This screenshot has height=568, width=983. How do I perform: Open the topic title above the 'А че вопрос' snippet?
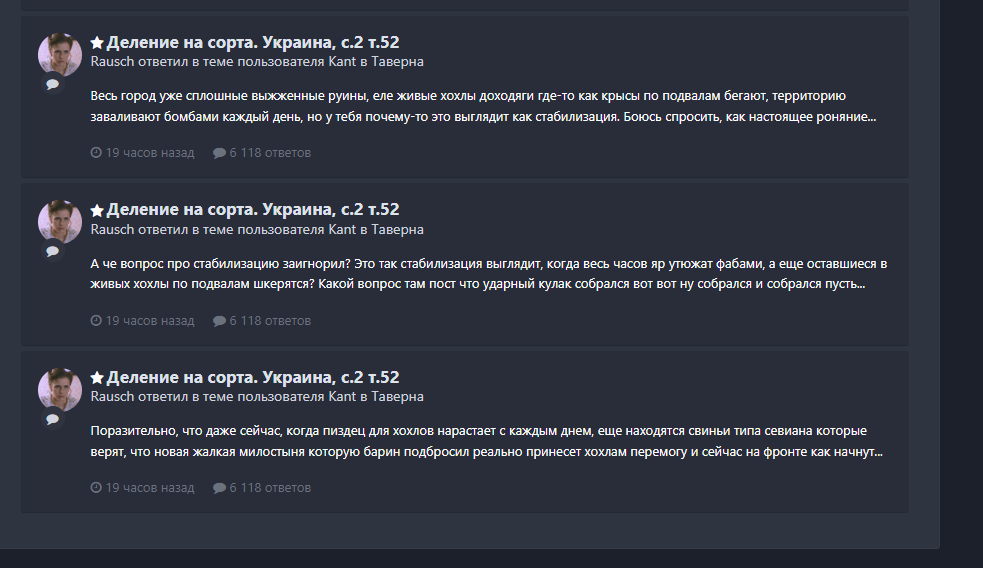coord(253,210)
